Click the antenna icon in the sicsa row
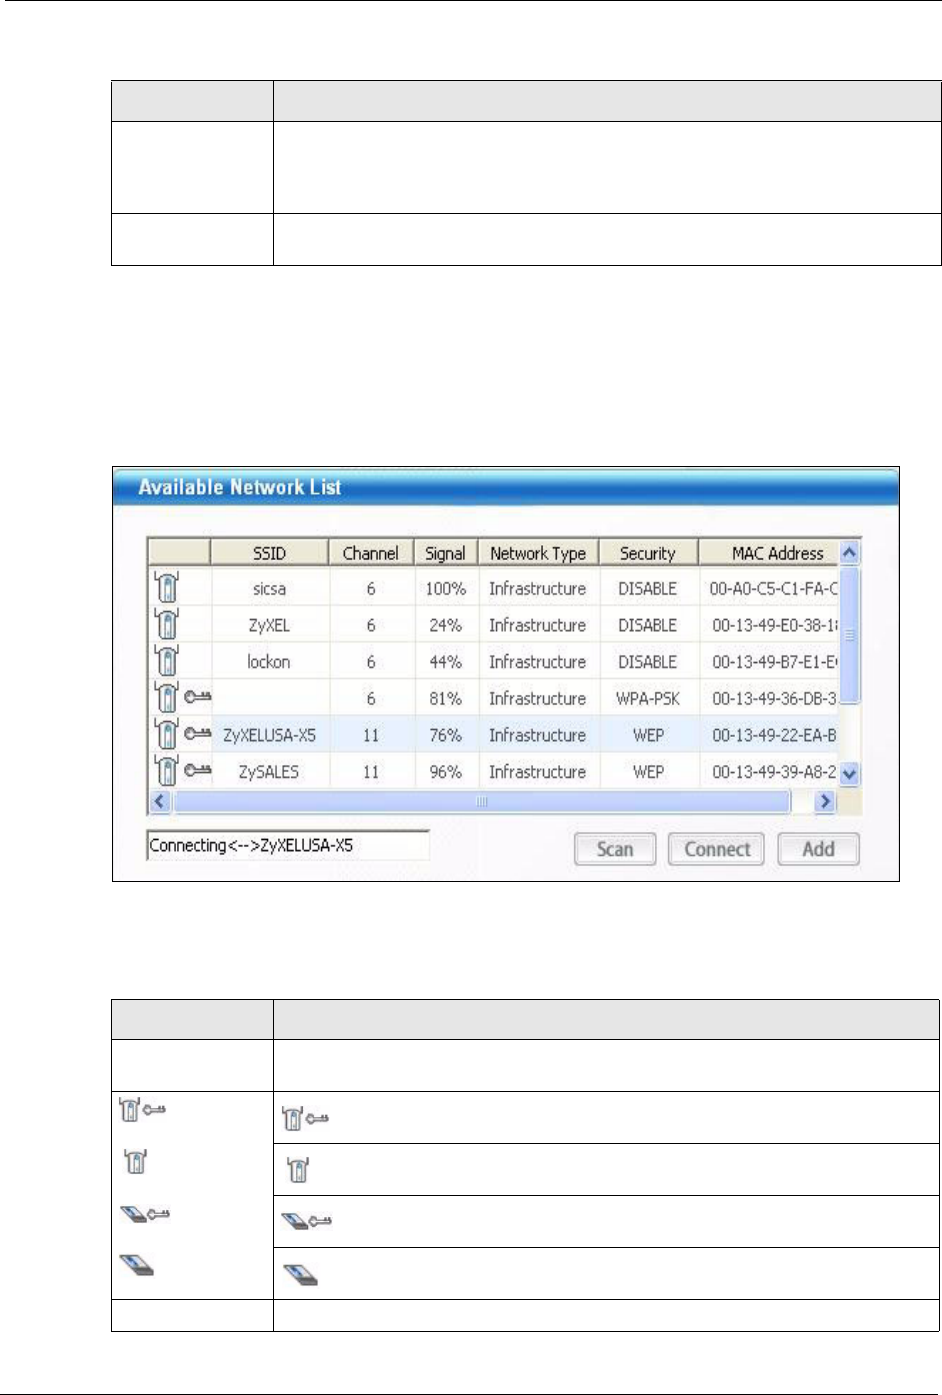The width and height of the screenshot is (942, 1395). [166, 588]
